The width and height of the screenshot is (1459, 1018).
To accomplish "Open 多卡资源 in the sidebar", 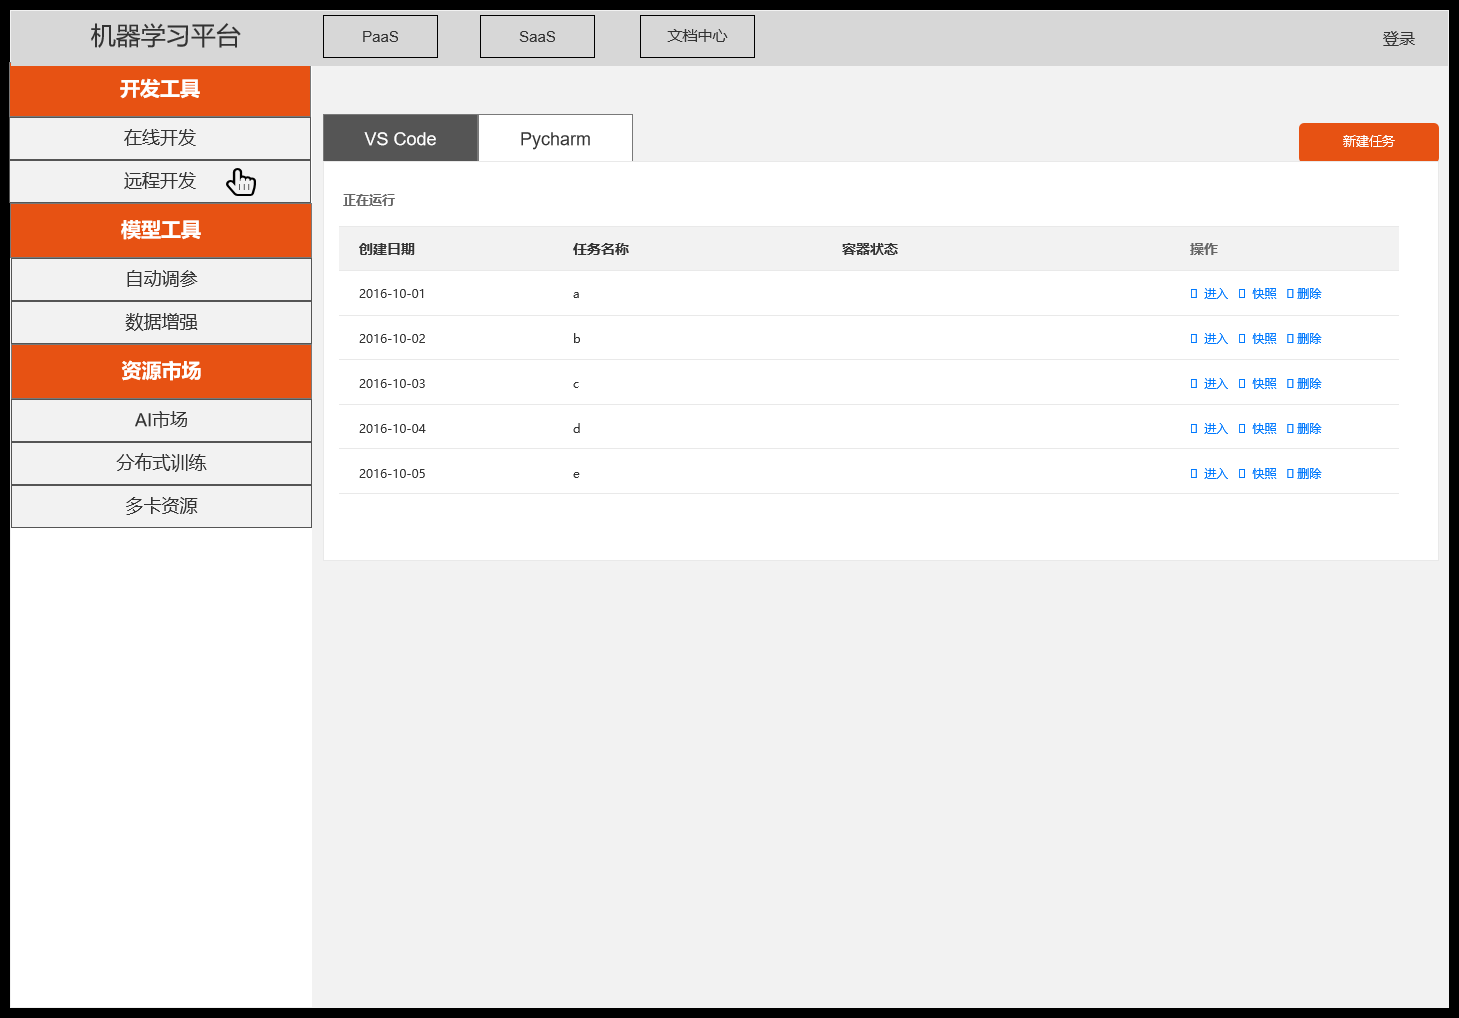I will [x=161, y=506].
